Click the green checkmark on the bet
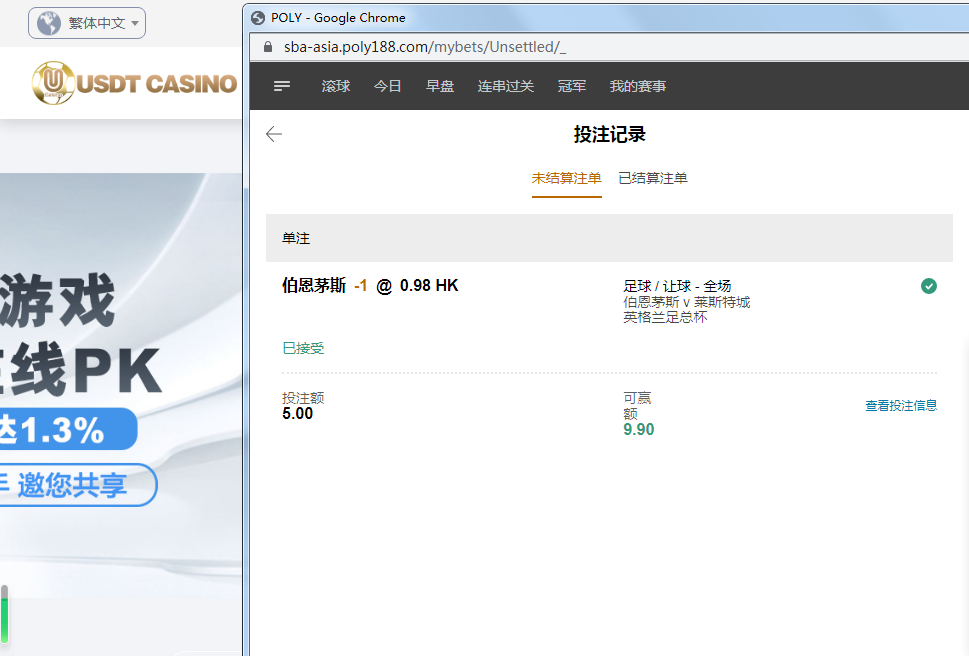The width and height of the screenshot is (969, 656). click(929, 287)
